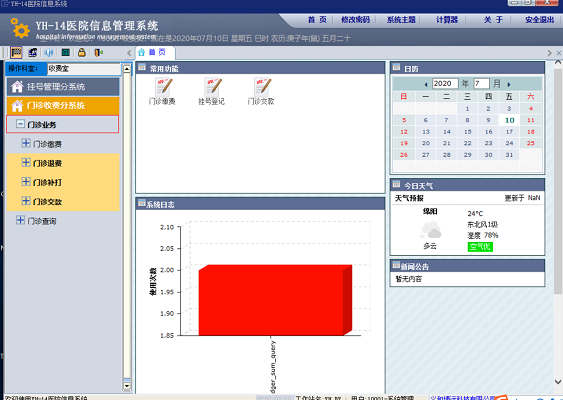Close the tab area with X
The width and height of the screenshot is (563, 400).
click(x=559, y=53)
